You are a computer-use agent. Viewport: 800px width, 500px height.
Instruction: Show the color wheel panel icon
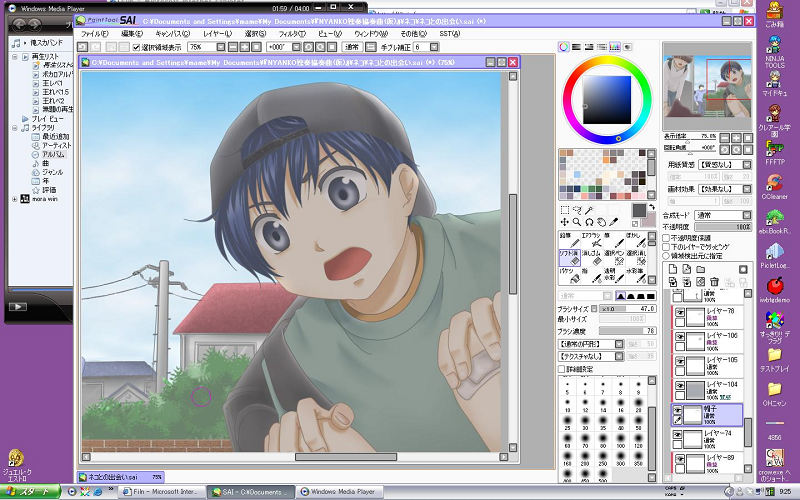coord(564,47)
